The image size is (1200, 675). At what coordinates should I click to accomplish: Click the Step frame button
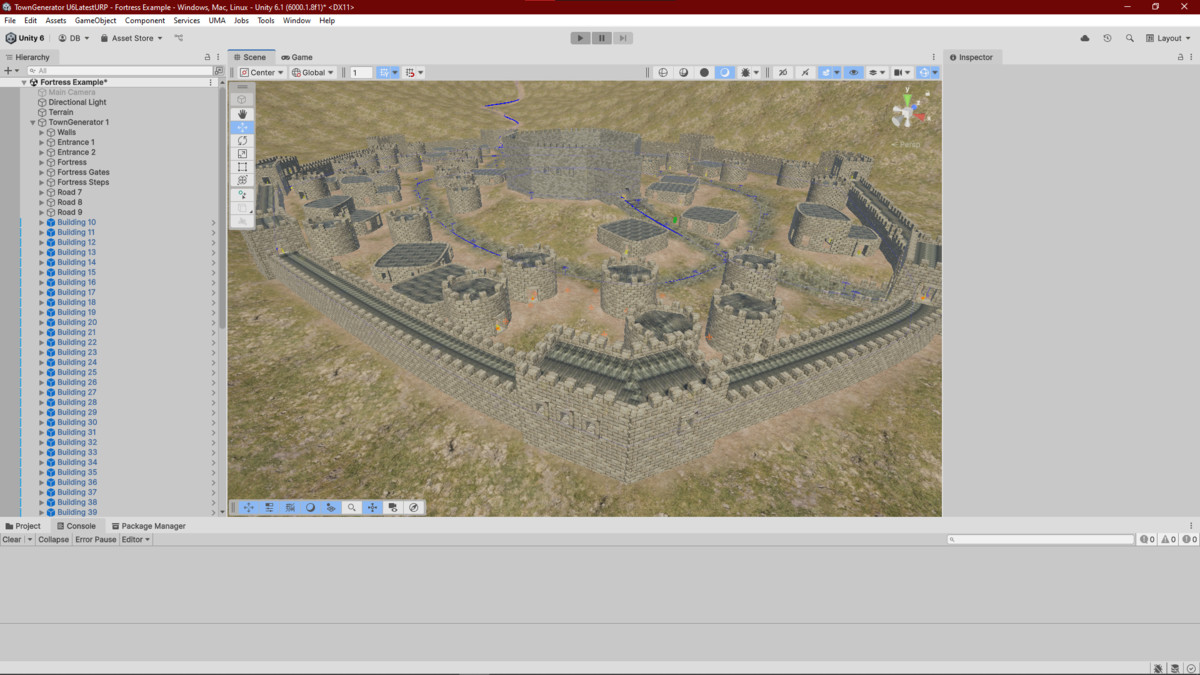click(x=622, y=38)
